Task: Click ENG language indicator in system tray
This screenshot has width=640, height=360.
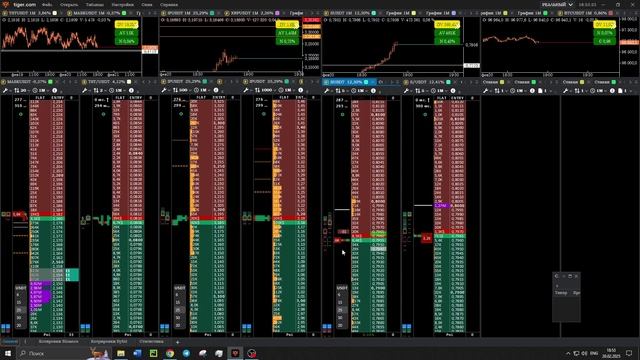Action: click(594, 353)
